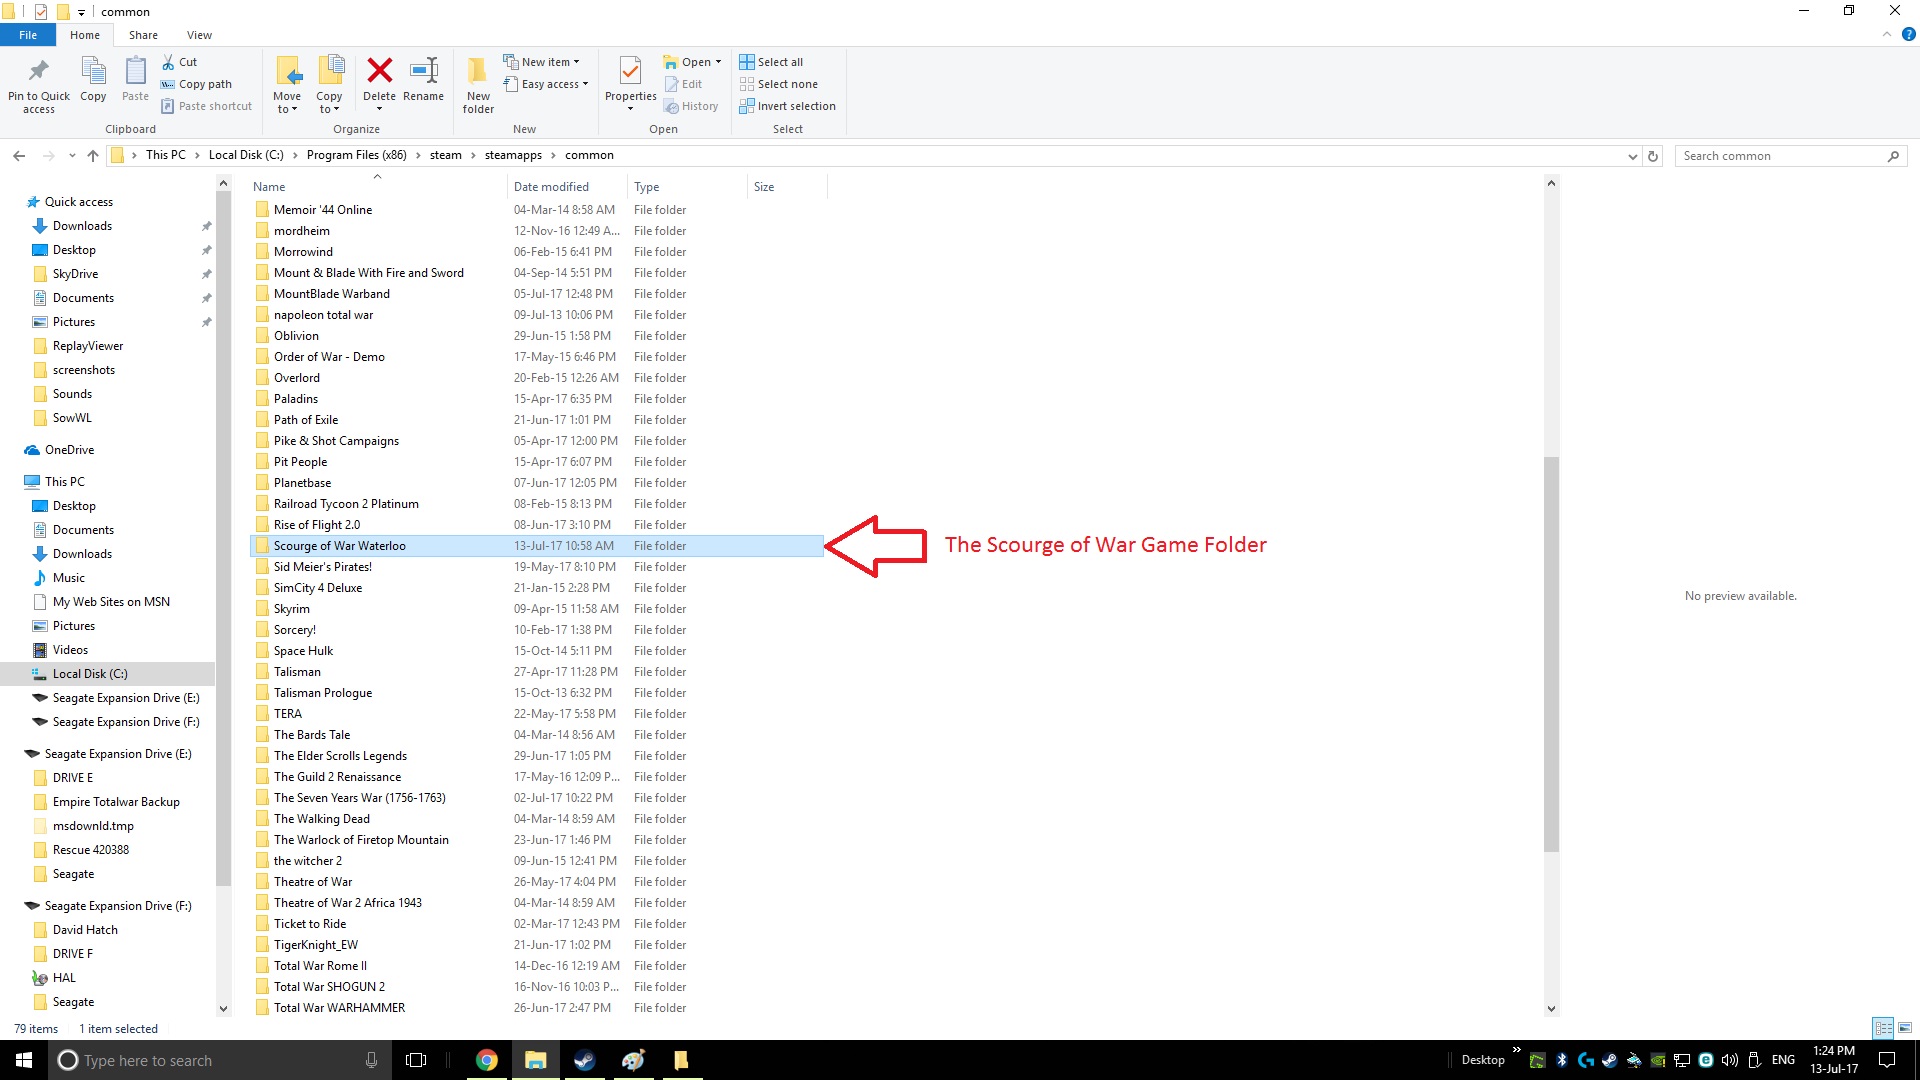Switch to details view toggle at bottom-right

(1883, 1028)
